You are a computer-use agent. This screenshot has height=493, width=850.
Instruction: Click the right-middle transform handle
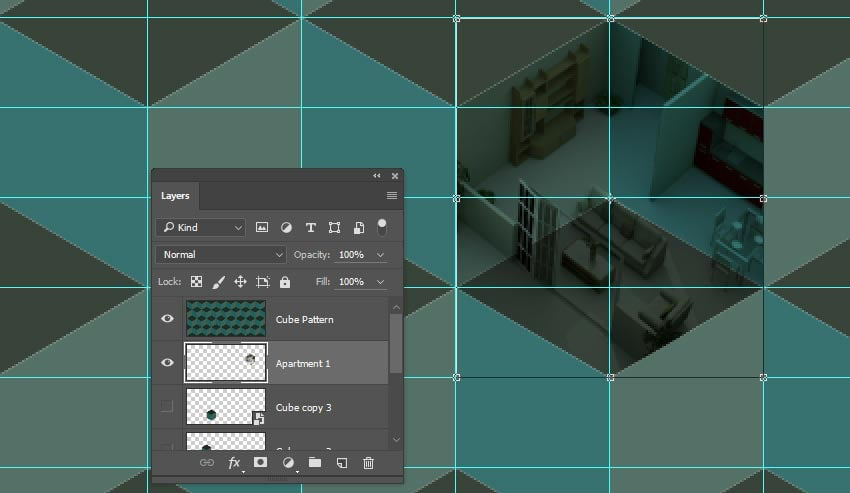763,199
